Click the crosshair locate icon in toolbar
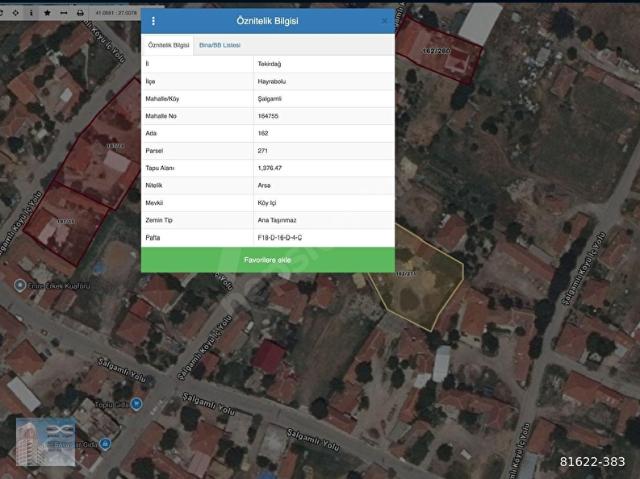The image size is (640, 479). click(x=15, y=13)
